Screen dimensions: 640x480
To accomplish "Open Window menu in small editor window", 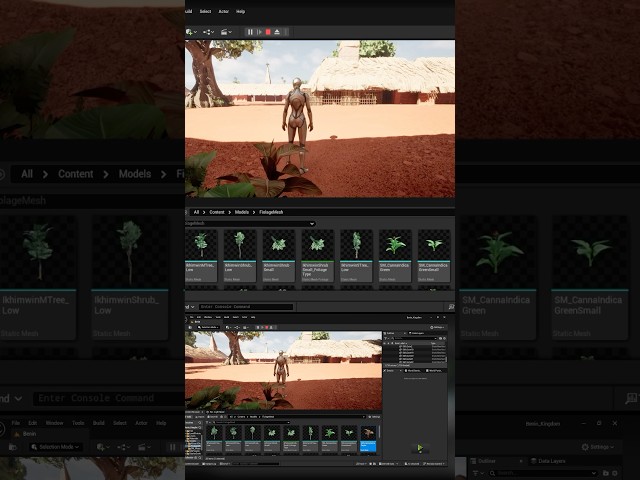I will 208,317.
